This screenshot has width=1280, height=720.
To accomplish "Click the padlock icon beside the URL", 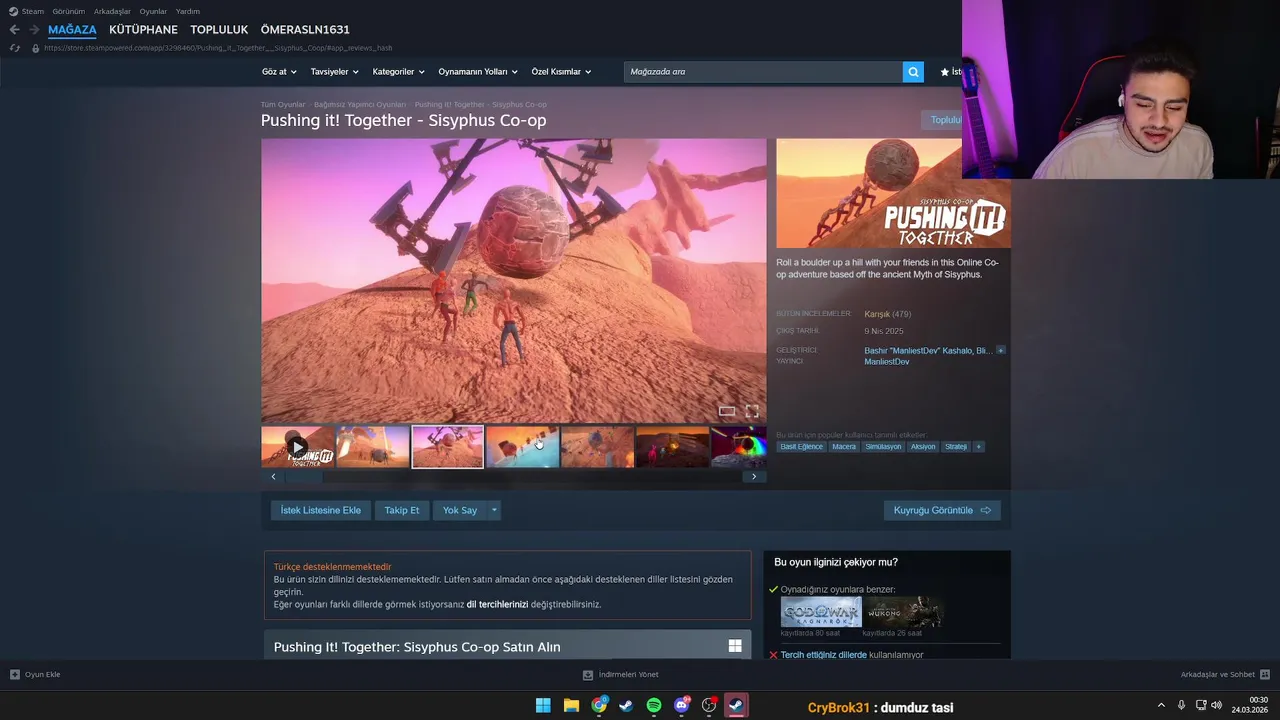I will point(36,48).
